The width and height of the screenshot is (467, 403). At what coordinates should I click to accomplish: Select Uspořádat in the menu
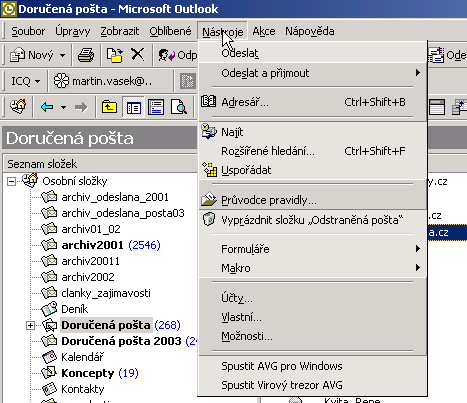coord(313,170)
